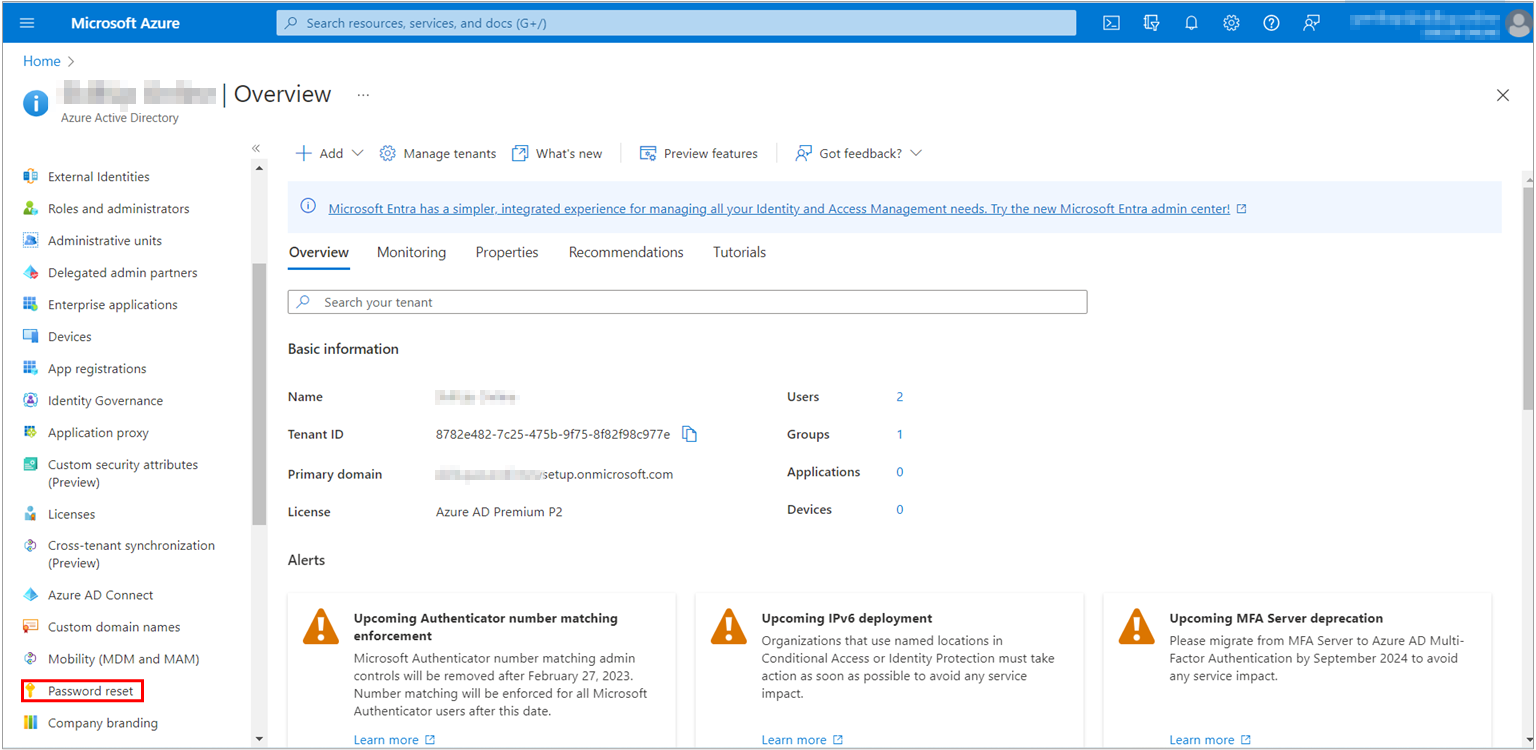Click the sidebar scrollbar up arrow
The image size is (1536, 750).
pyautogui.click(x=259, y=167)
